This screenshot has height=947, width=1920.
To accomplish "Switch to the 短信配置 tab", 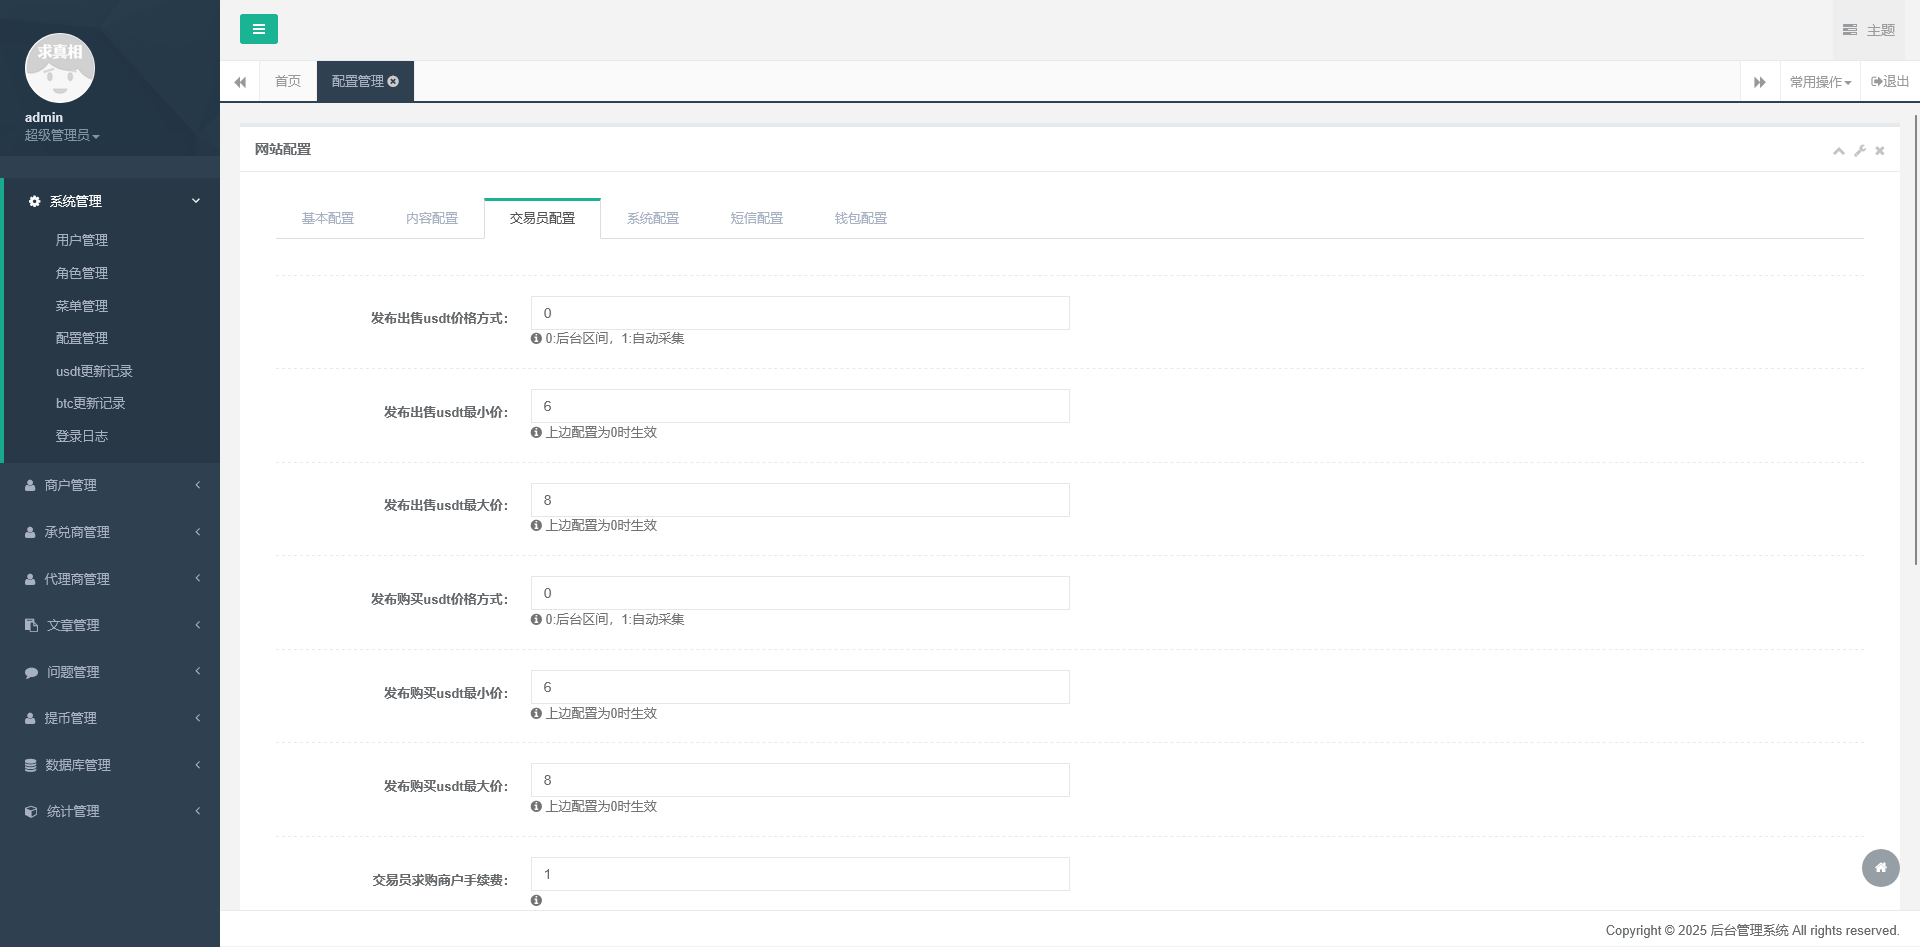I will [x=756, y=218].
